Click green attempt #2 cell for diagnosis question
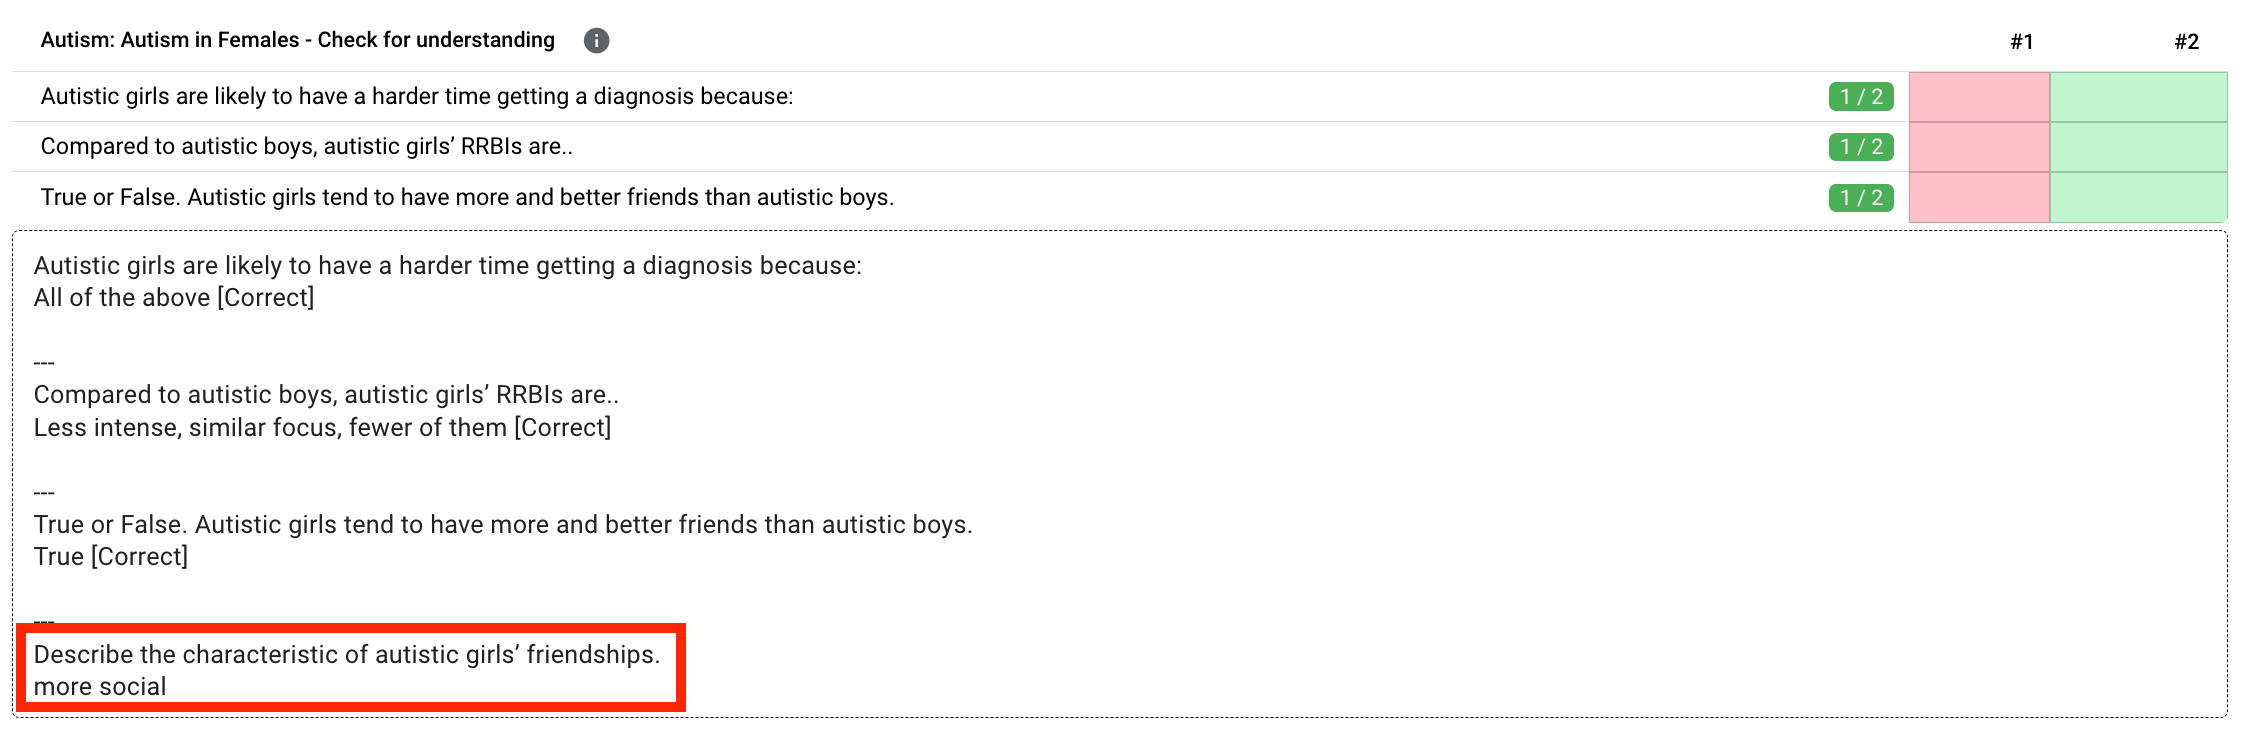The width and height of the screenshot is (2244, 746). point(2139,97)
